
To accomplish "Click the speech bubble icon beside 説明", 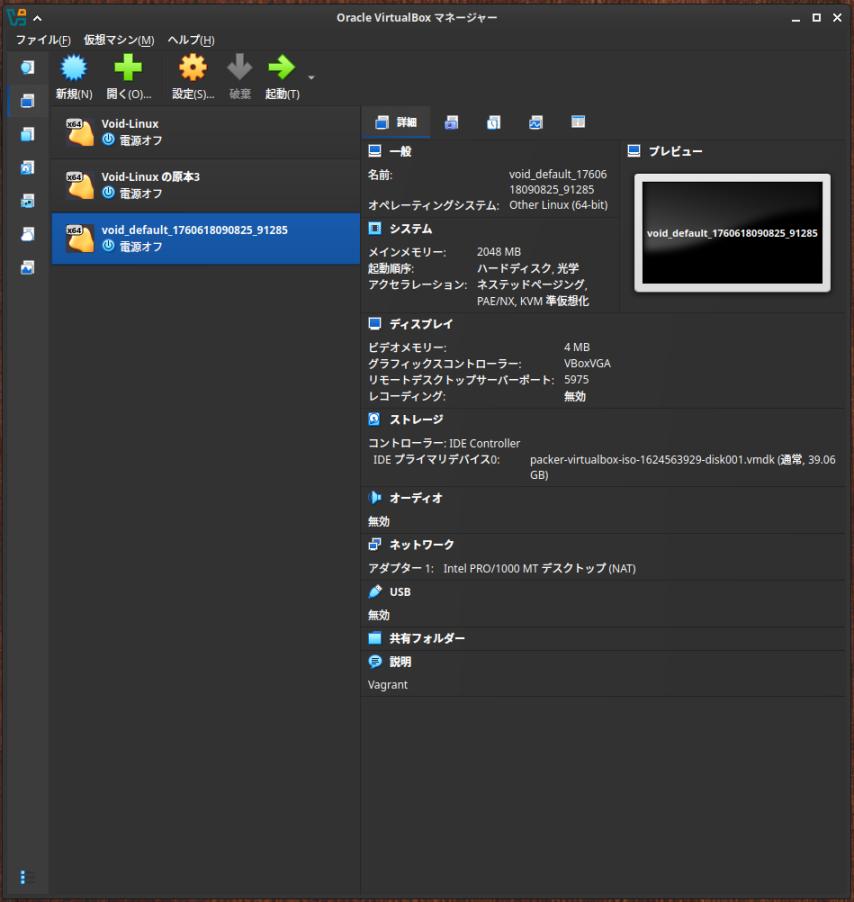I will click(374, 662).
